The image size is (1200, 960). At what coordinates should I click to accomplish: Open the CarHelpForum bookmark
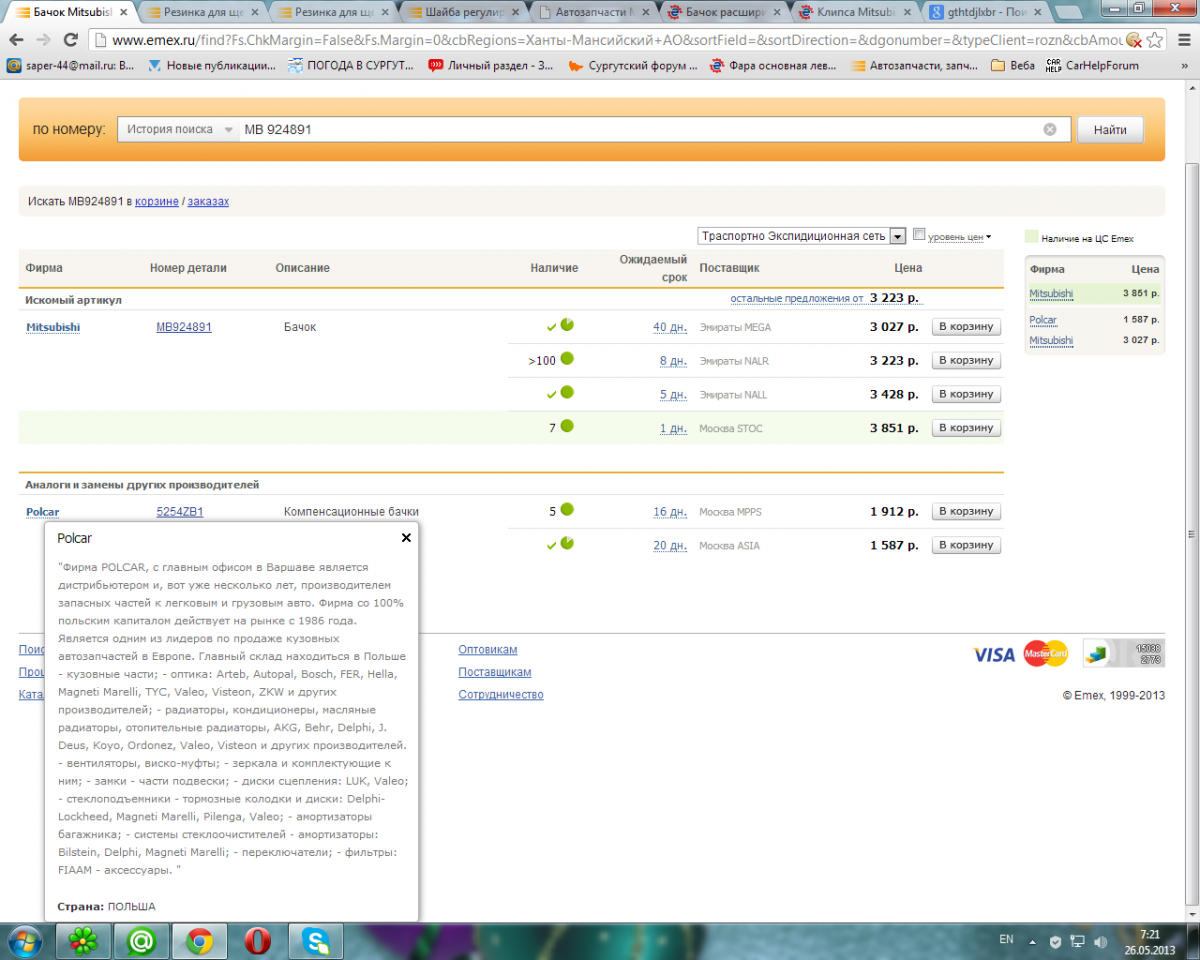1092,66
